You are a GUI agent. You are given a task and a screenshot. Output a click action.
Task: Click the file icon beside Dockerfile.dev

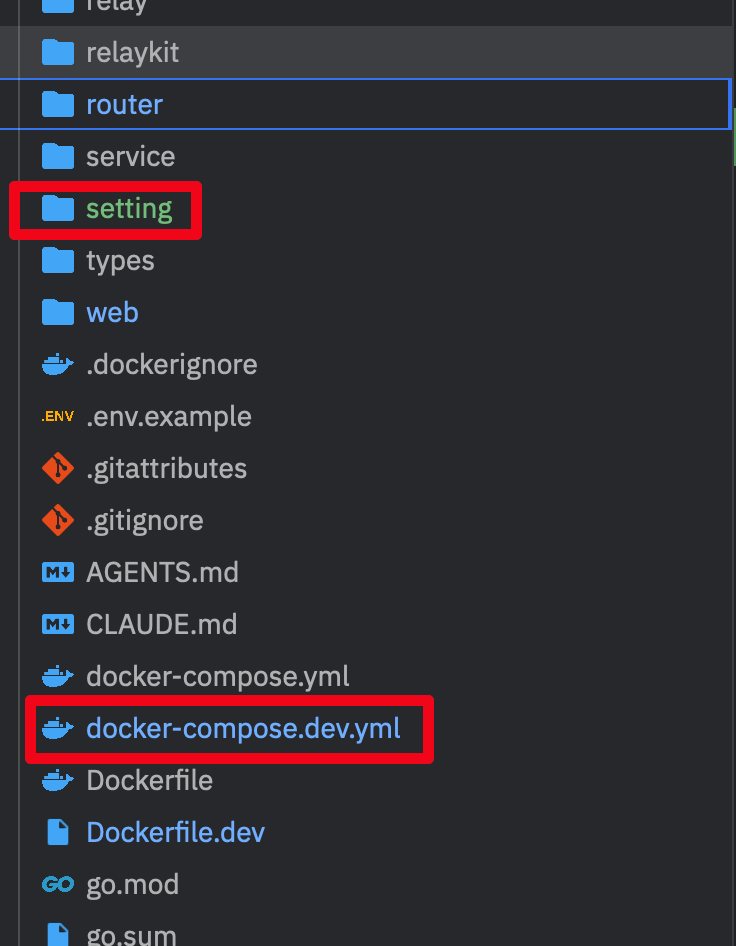tap(58, 832)
